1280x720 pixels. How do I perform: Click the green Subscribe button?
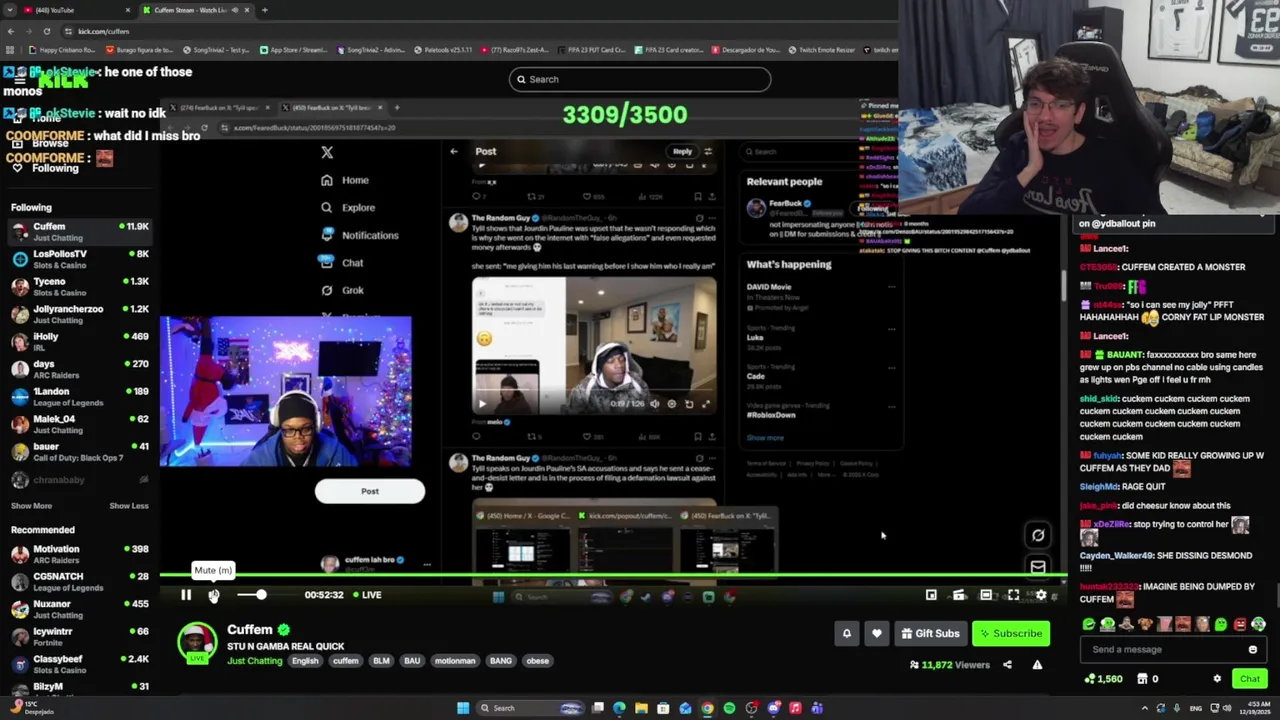click(1011, 633)
